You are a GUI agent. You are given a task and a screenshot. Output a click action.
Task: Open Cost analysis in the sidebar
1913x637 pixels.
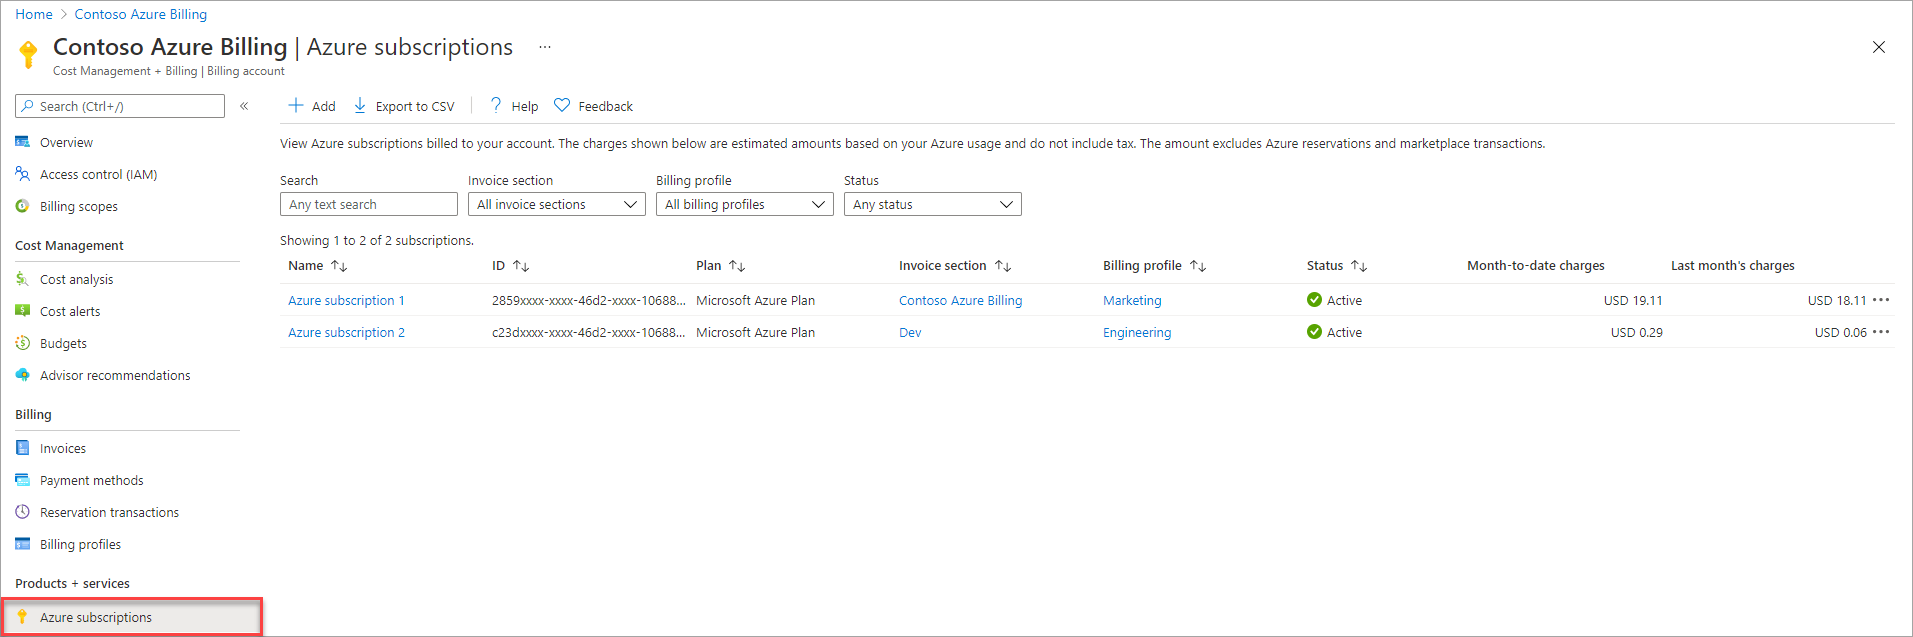click(x=77, y=279)
